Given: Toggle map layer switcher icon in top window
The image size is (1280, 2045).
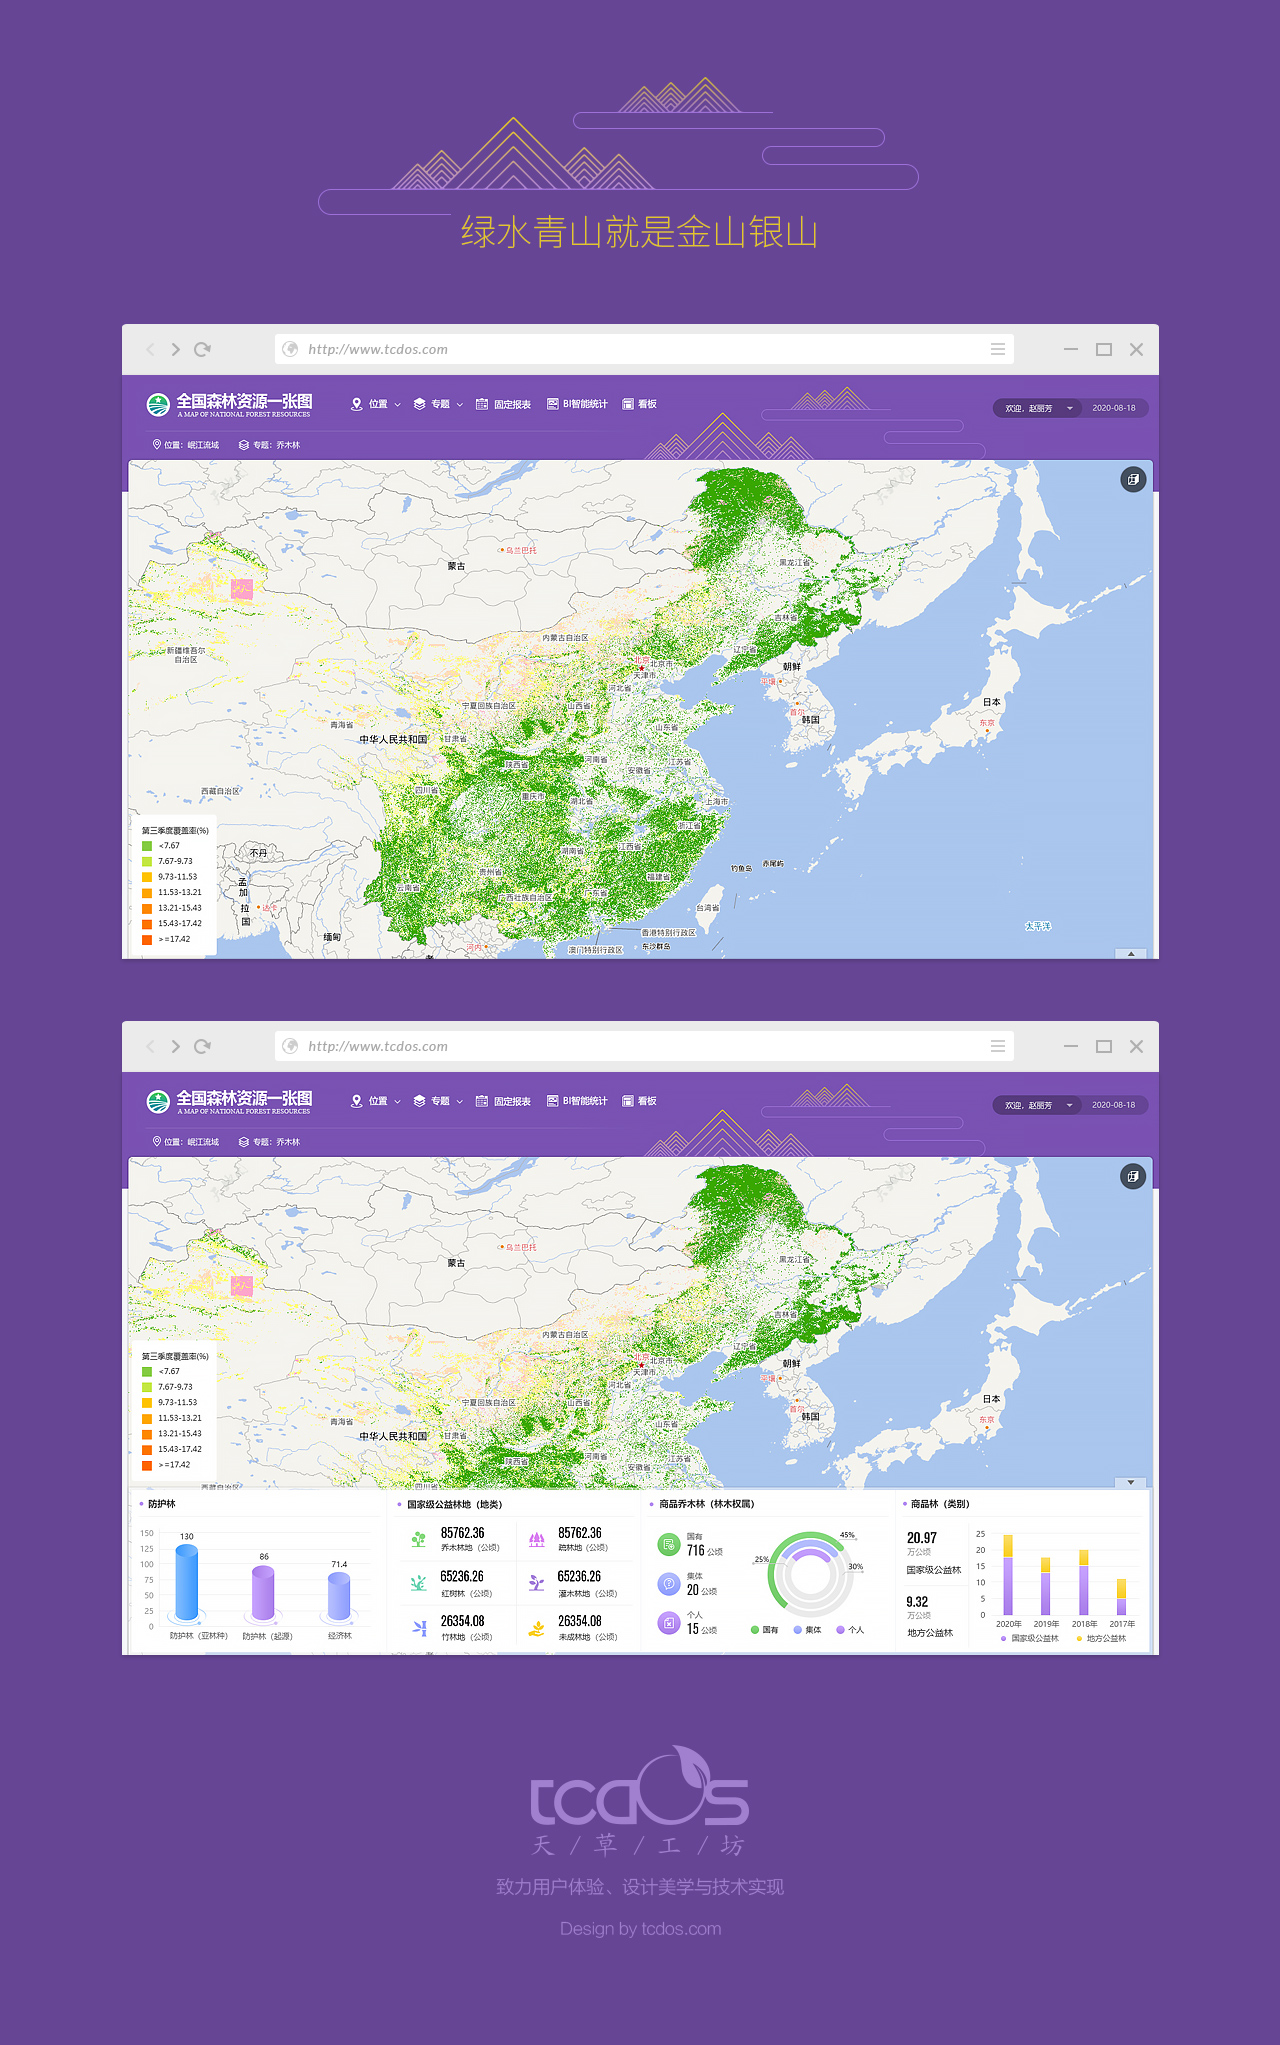Looking at the screenshot, I should (1132, 479).
